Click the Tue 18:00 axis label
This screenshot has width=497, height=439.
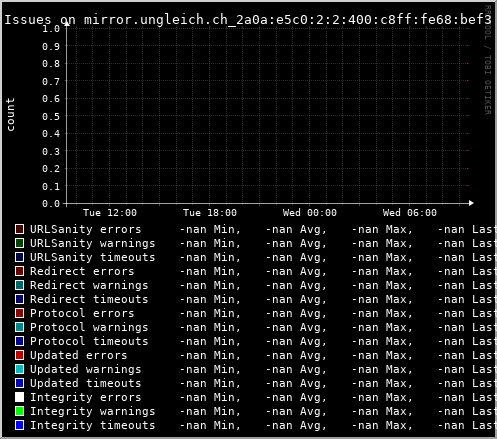coord(210,213)
